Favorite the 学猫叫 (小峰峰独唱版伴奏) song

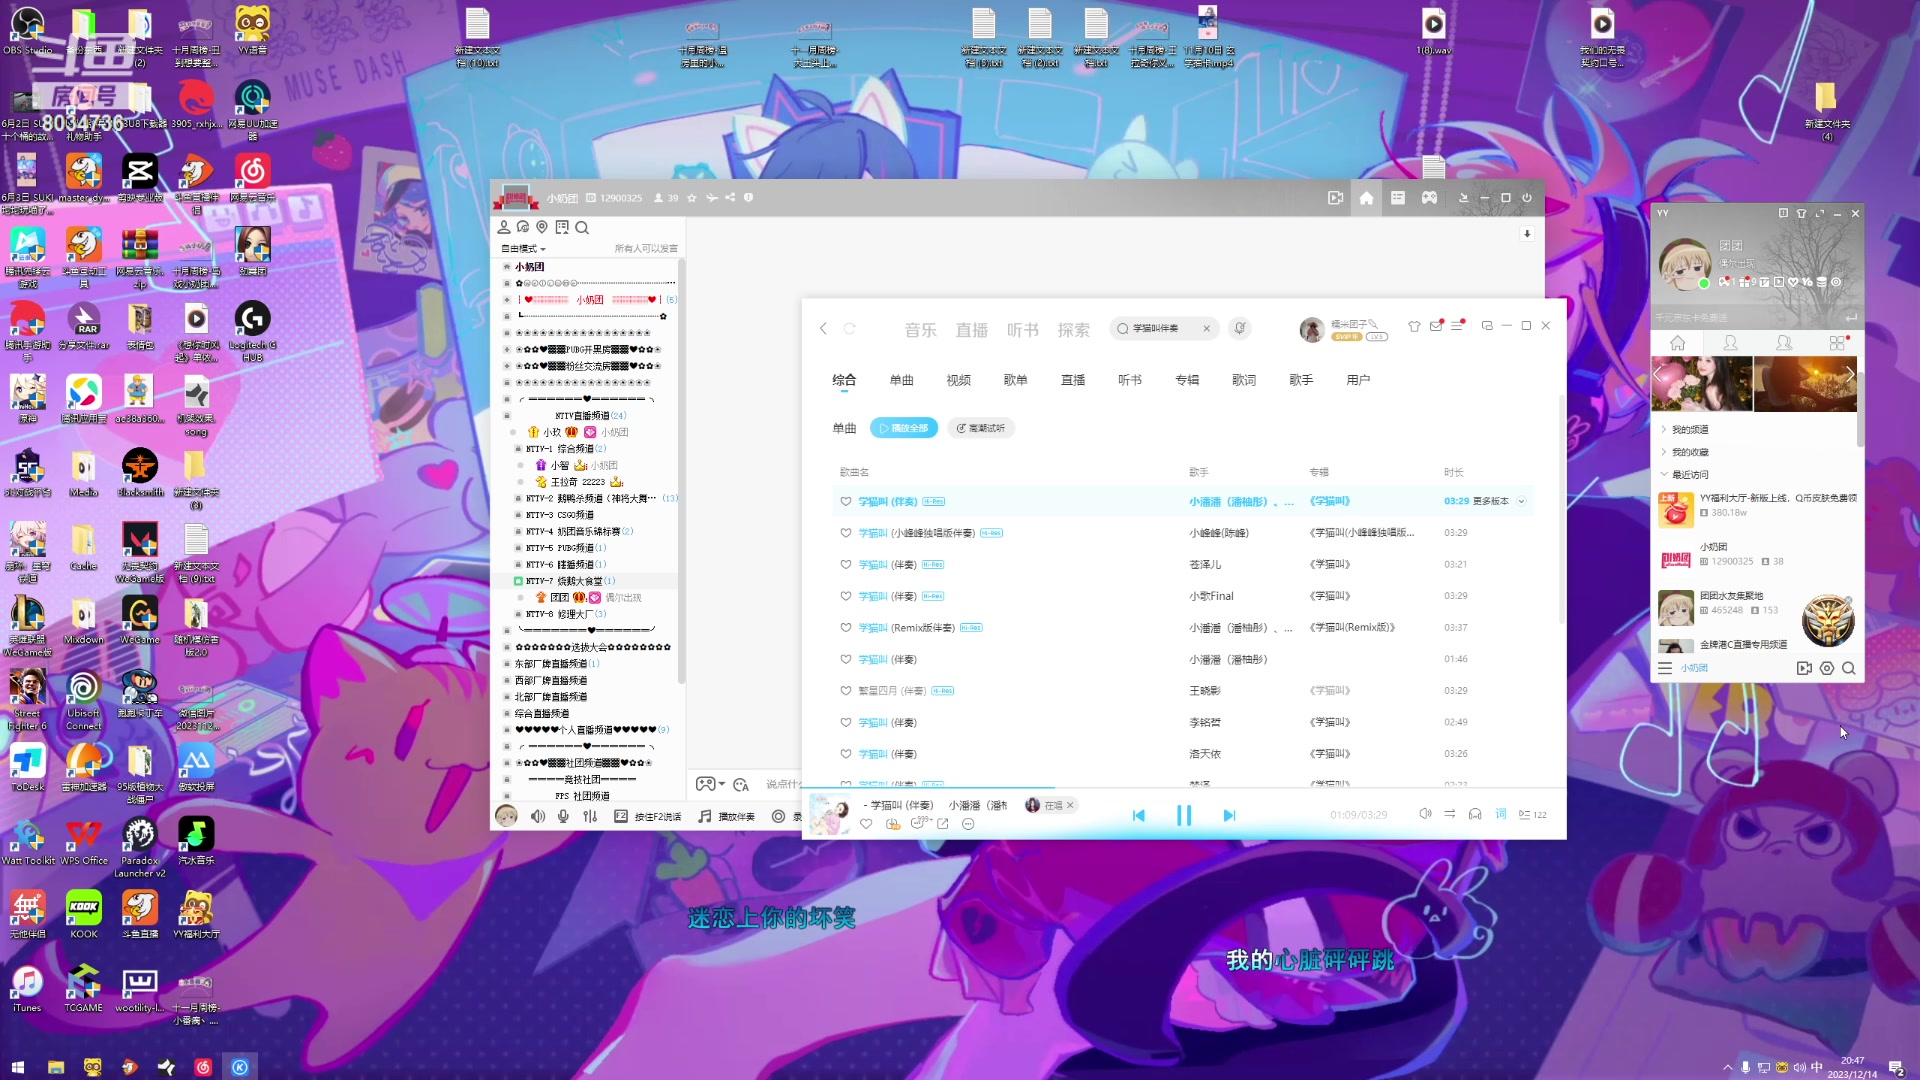coord(845,533)
